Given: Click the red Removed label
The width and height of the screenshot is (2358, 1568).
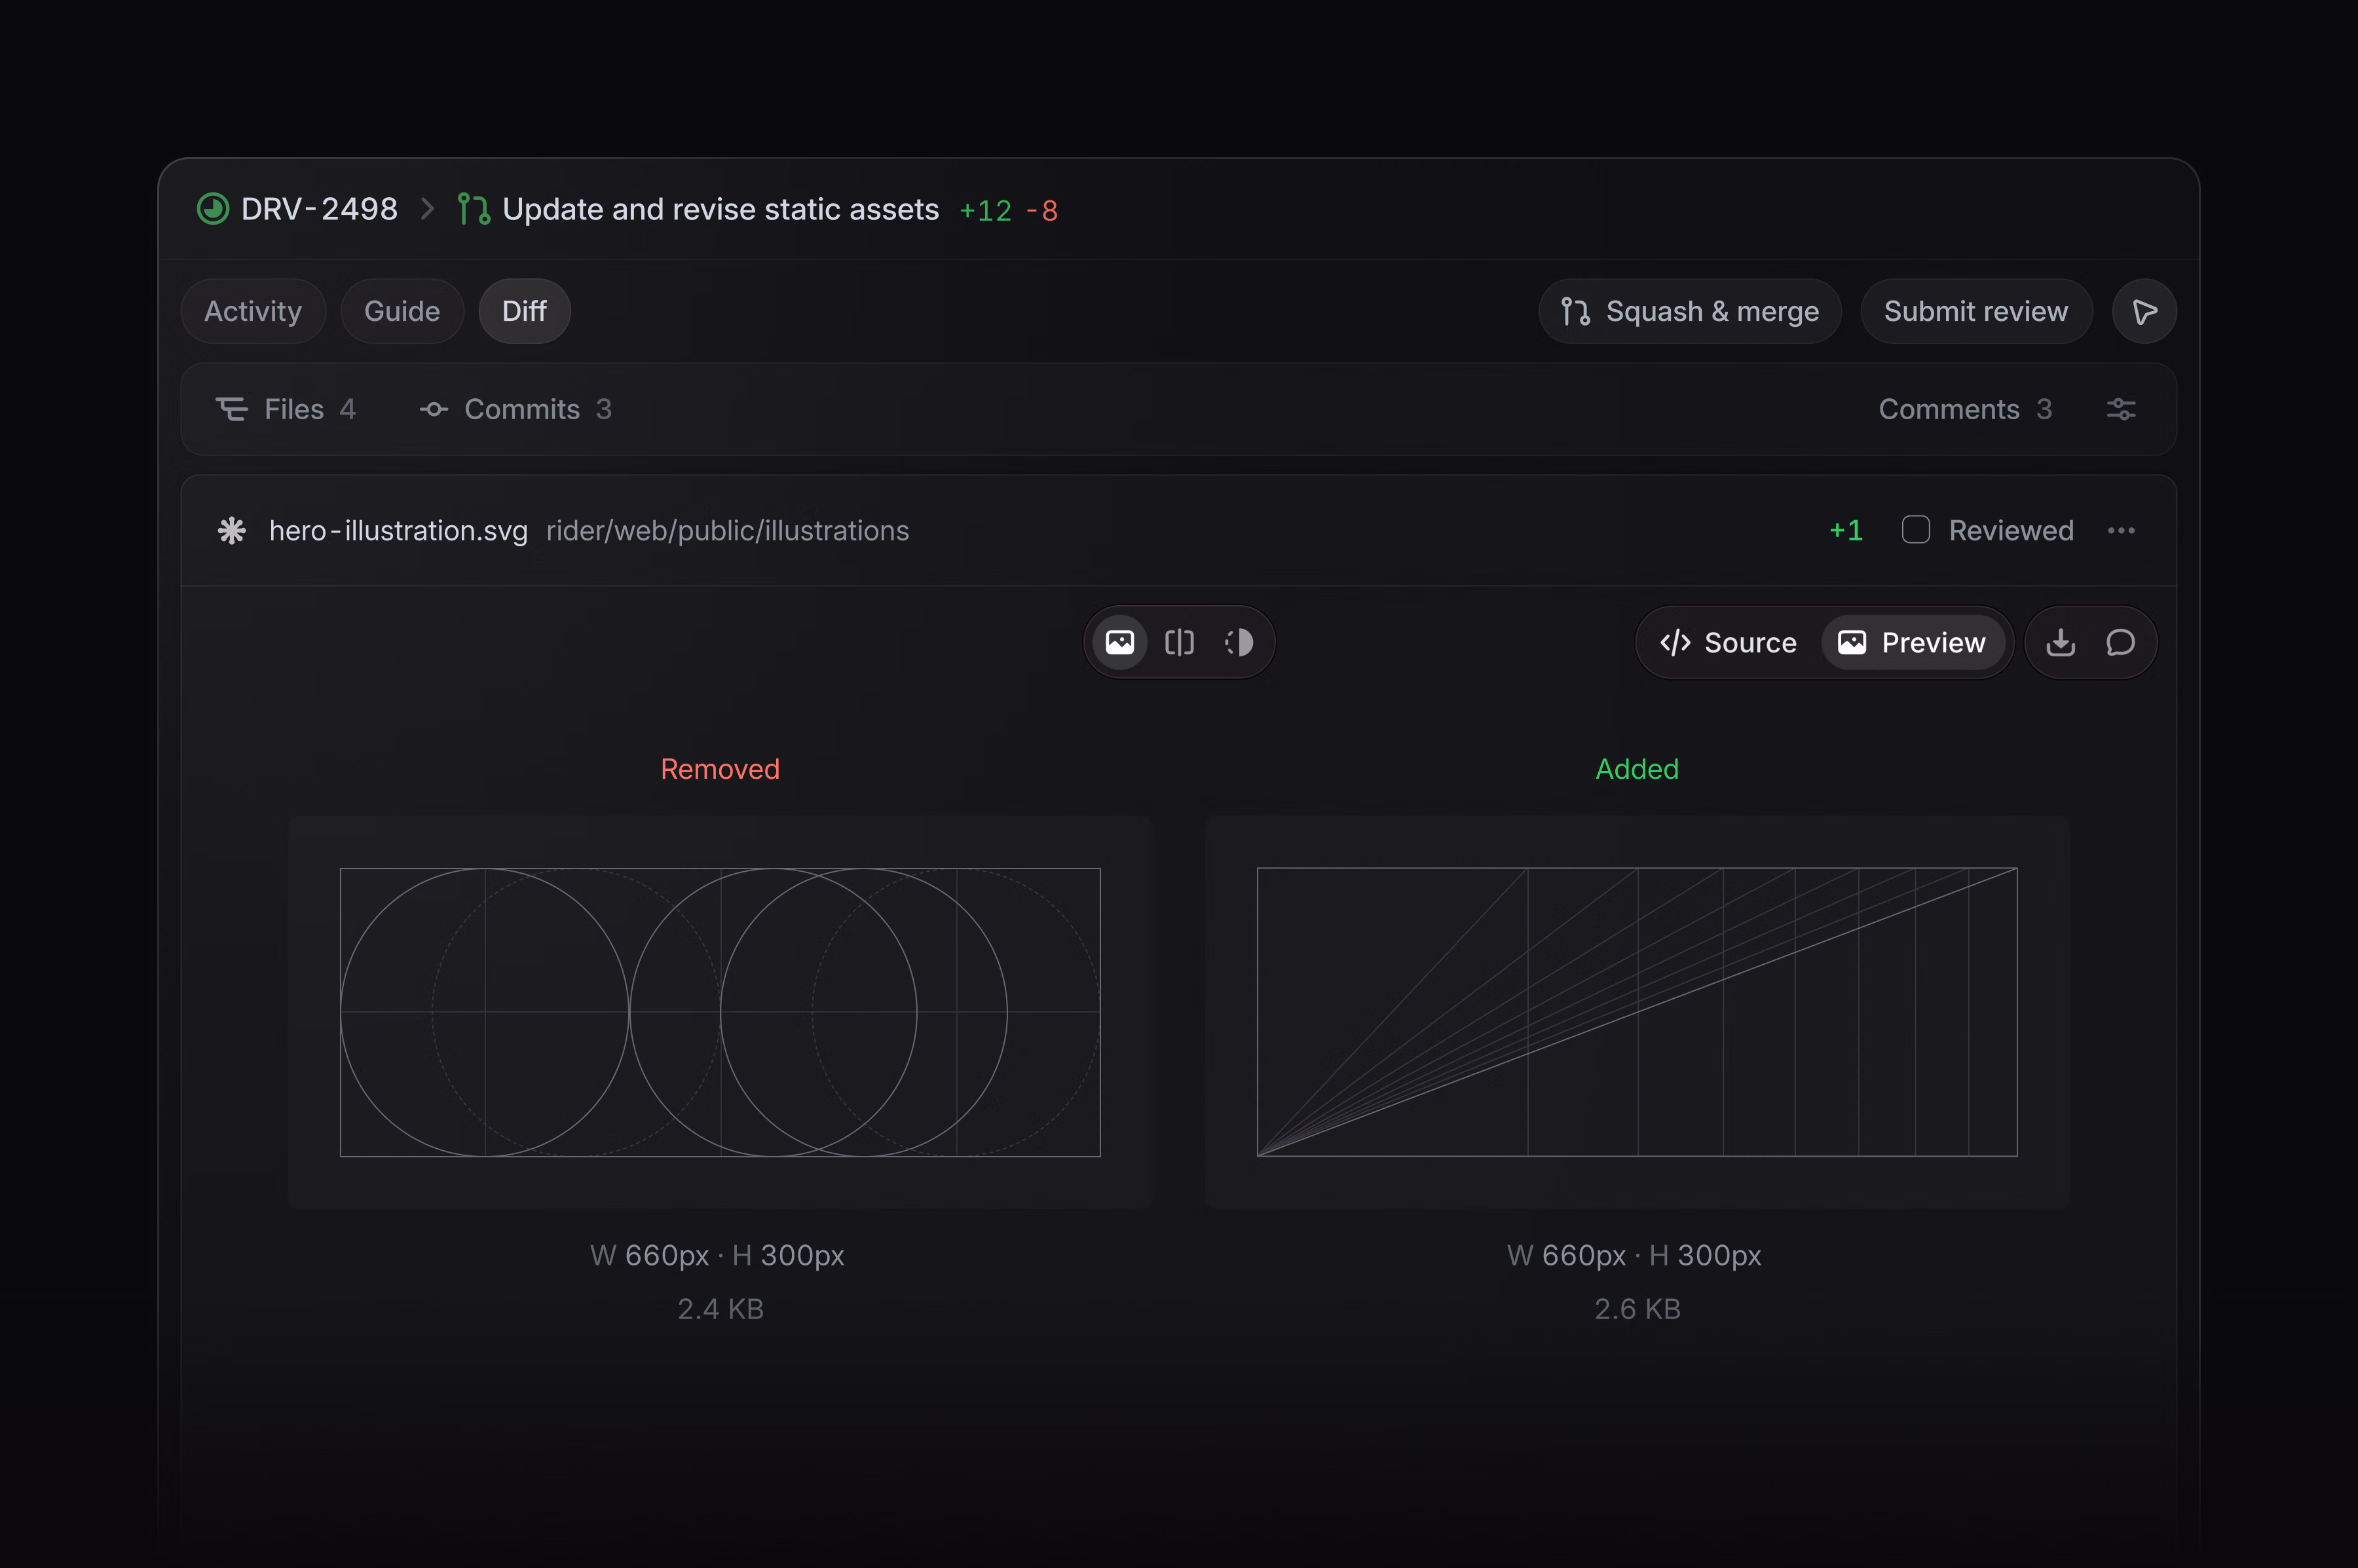Looking at the screenshot, I should pos(720,769).
